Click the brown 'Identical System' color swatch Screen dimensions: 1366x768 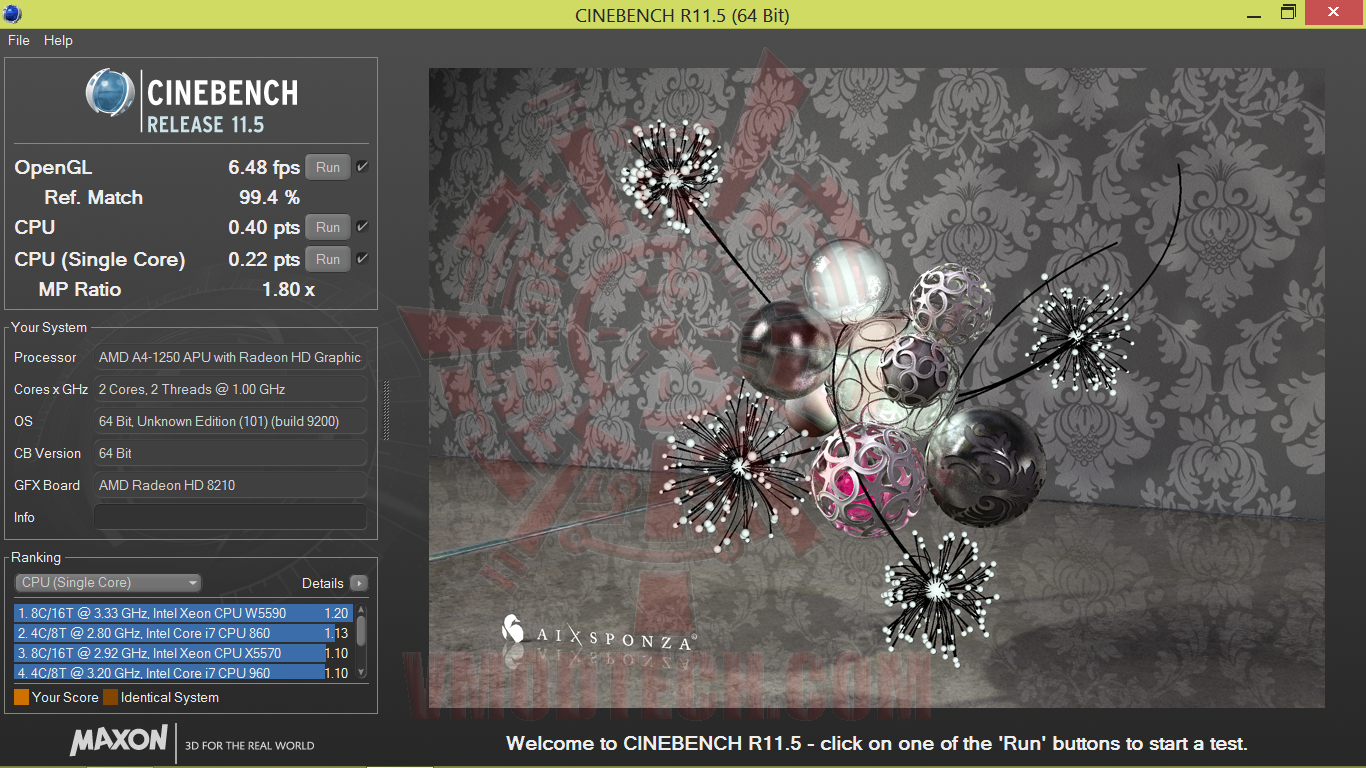point(110,697)
